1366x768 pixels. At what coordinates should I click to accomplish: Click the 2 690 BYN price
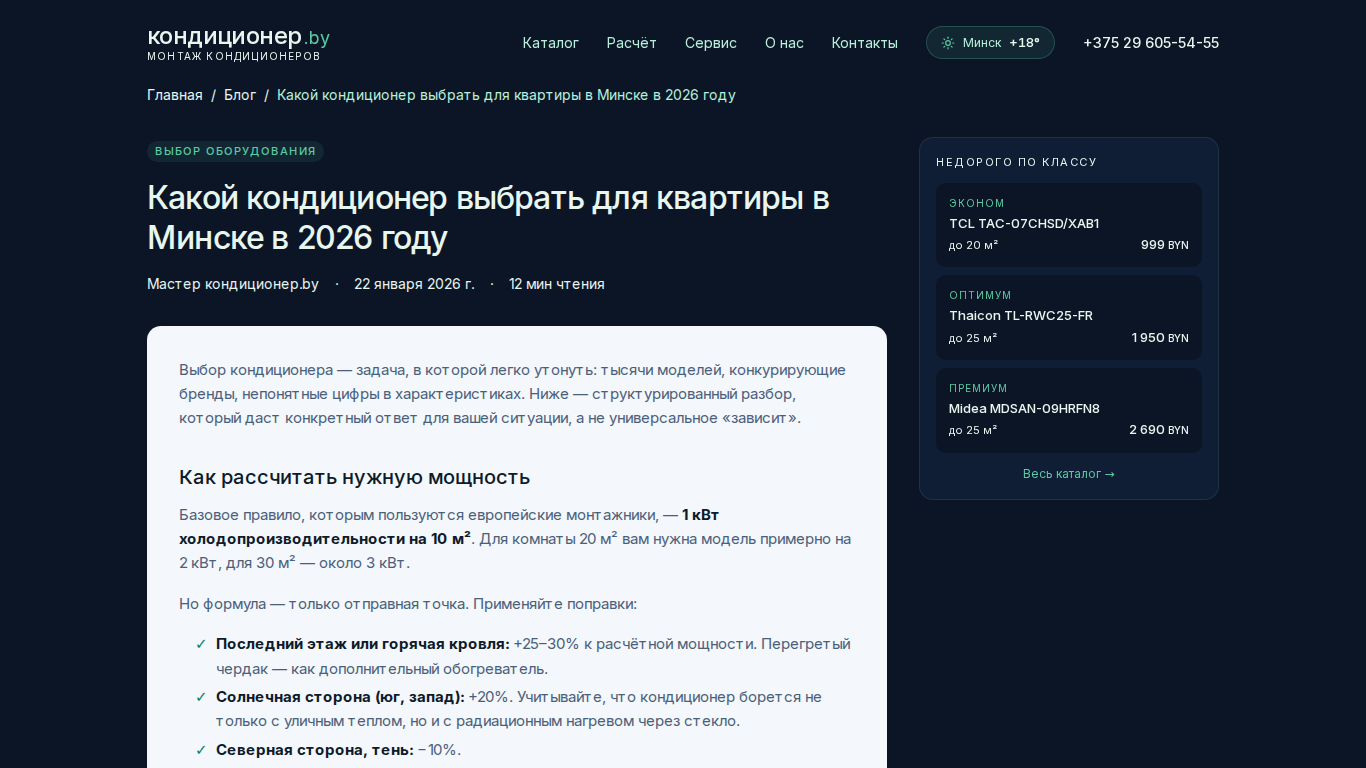click(1159, 430)
